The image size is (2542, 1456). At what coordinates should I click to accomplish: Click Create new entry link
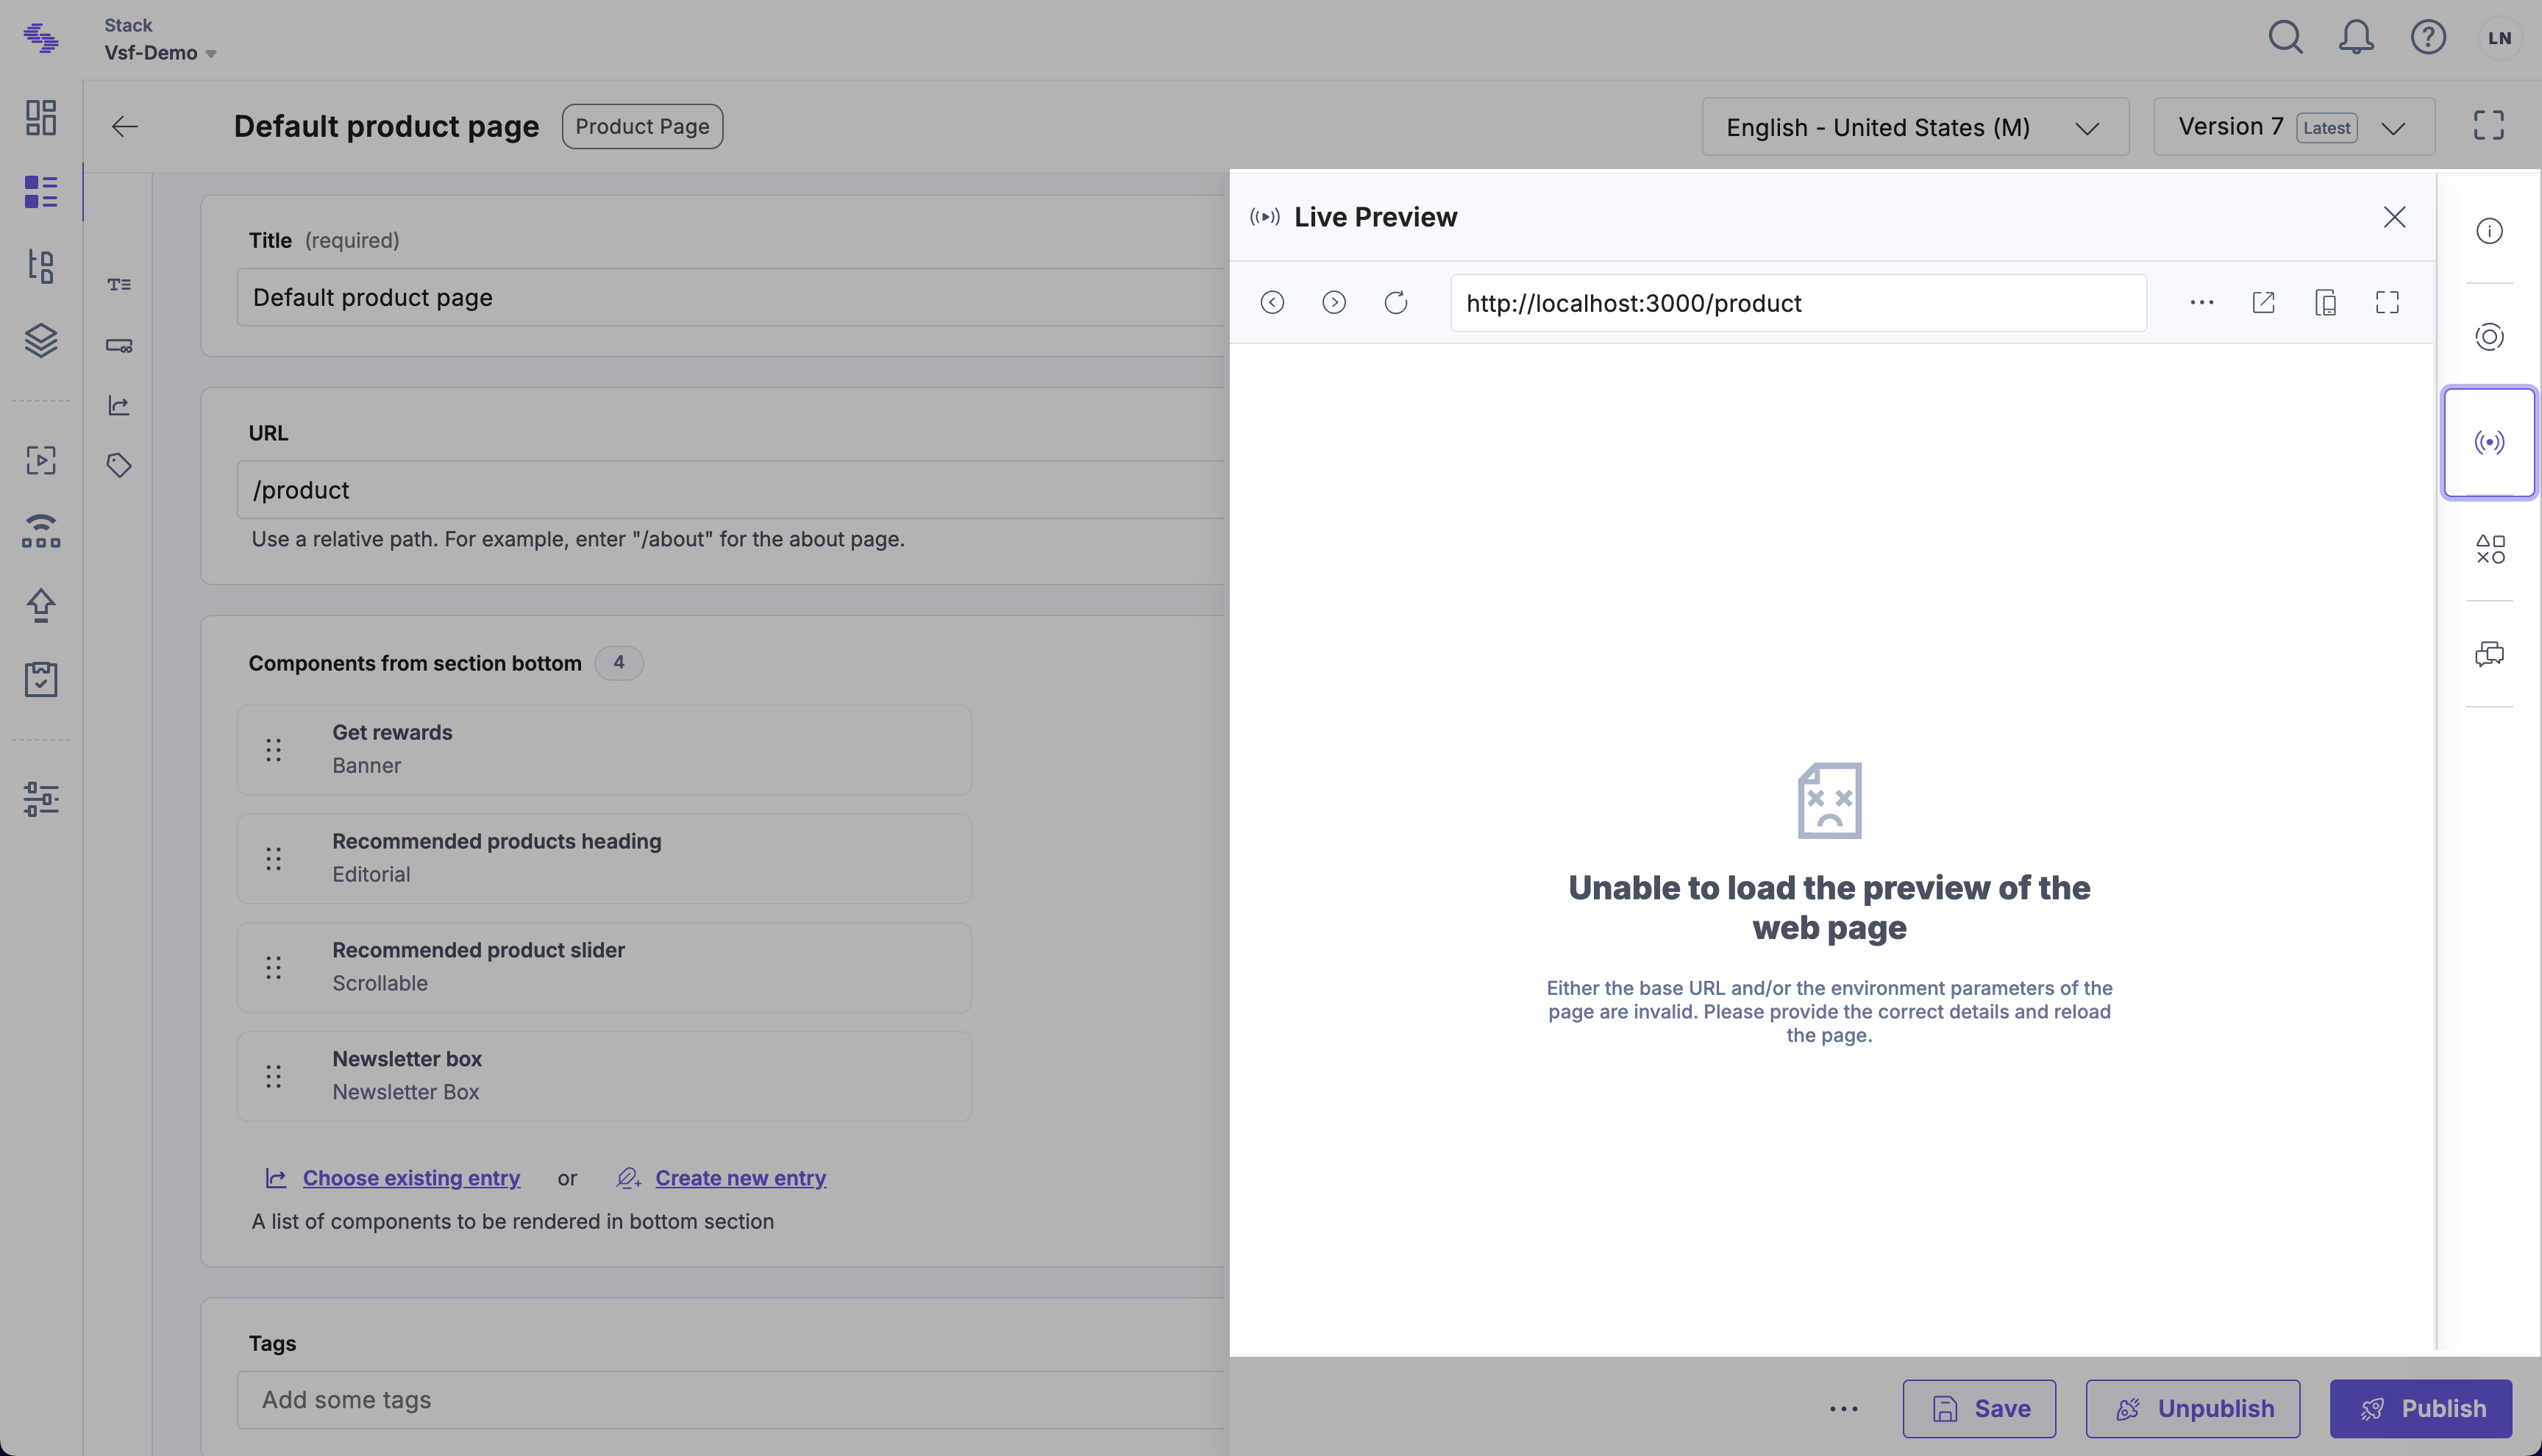[740, 1178]
